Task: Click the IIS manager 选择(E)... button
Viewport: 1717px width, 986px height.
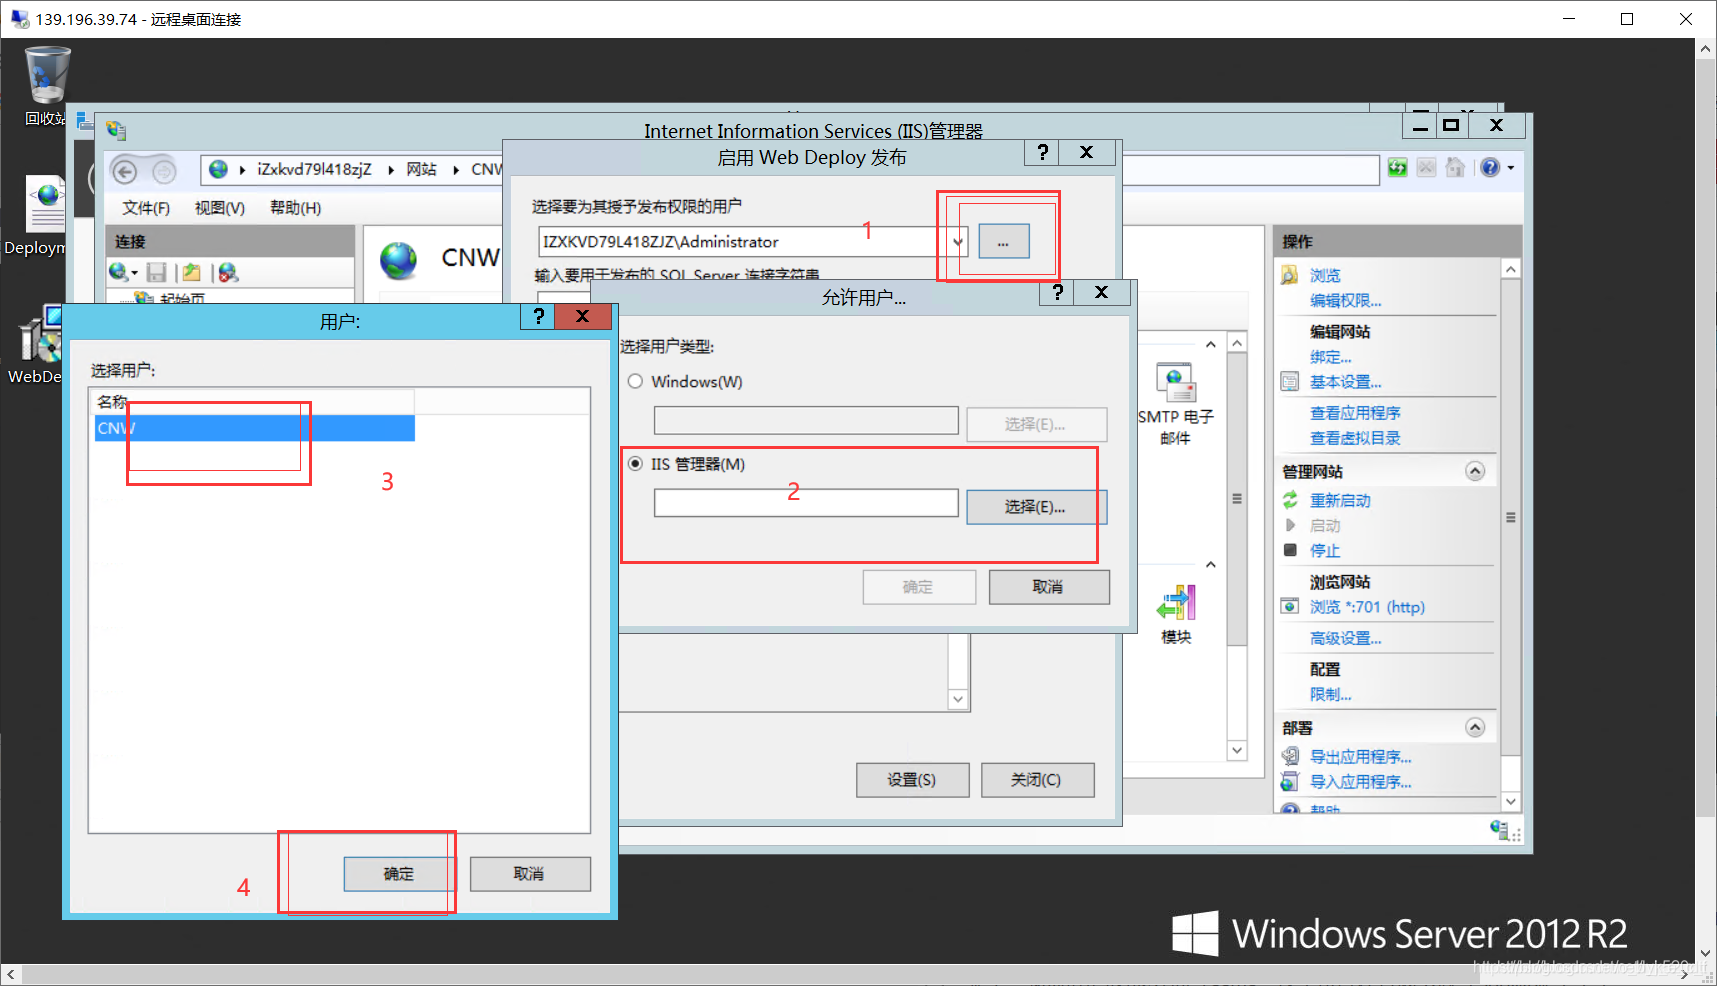Action: tap(1036, 507)
